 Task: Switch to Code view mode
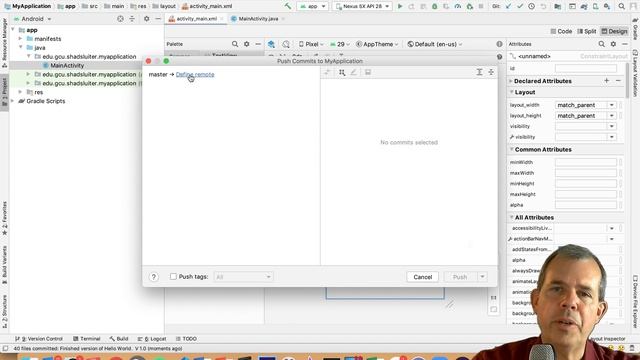561,31
